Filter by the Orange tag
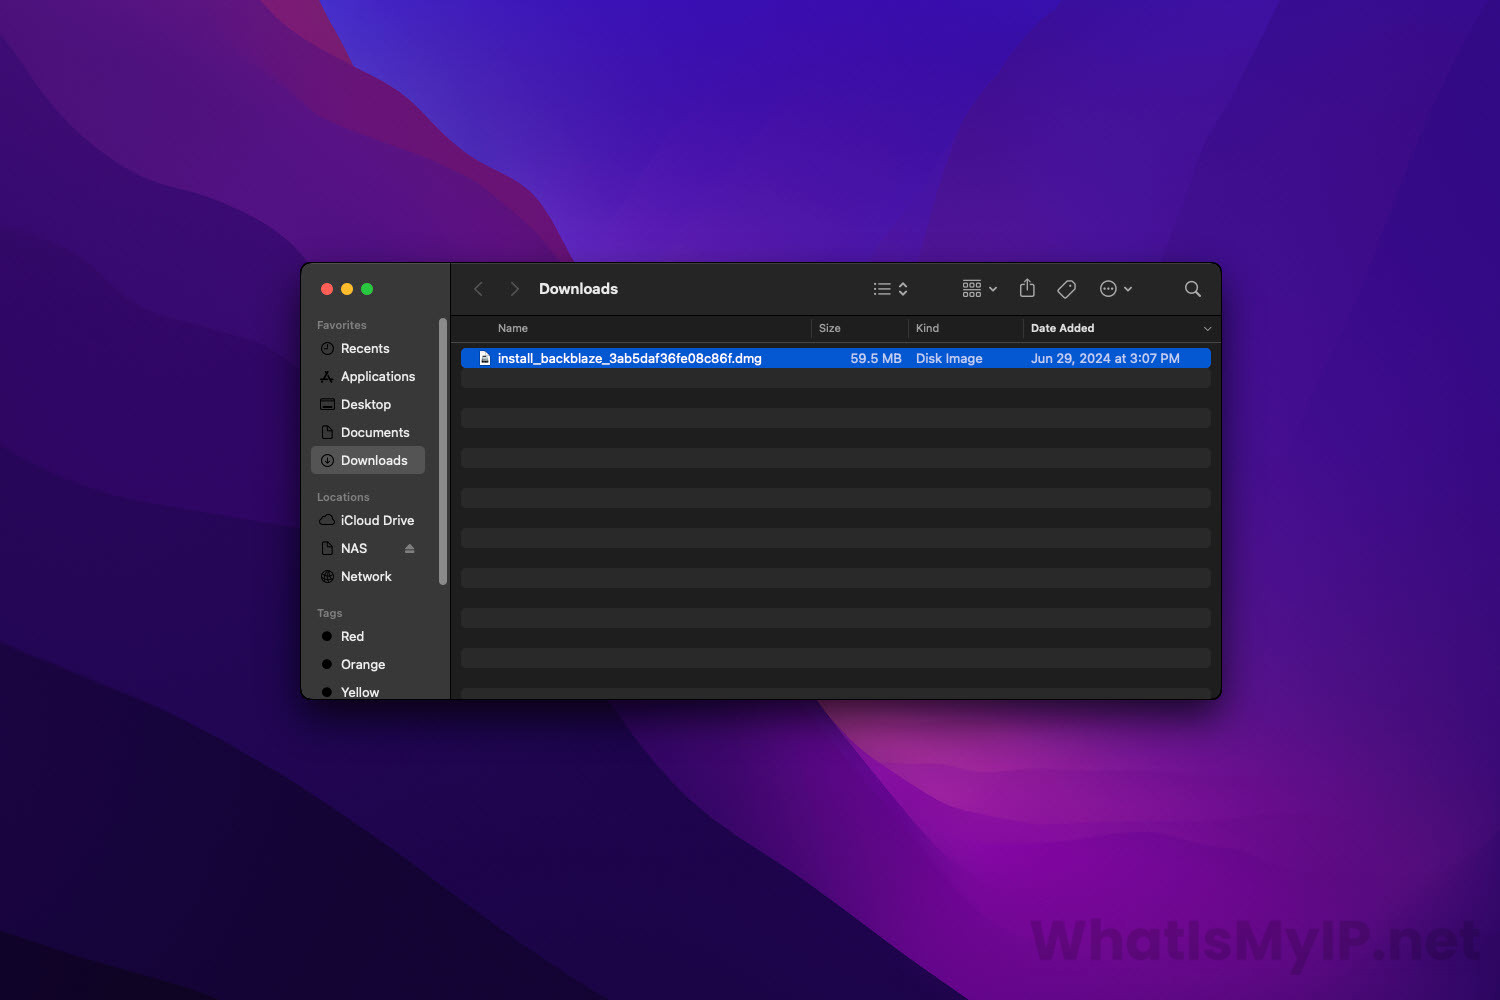The image size is (1500, 1000). (362, 664)
